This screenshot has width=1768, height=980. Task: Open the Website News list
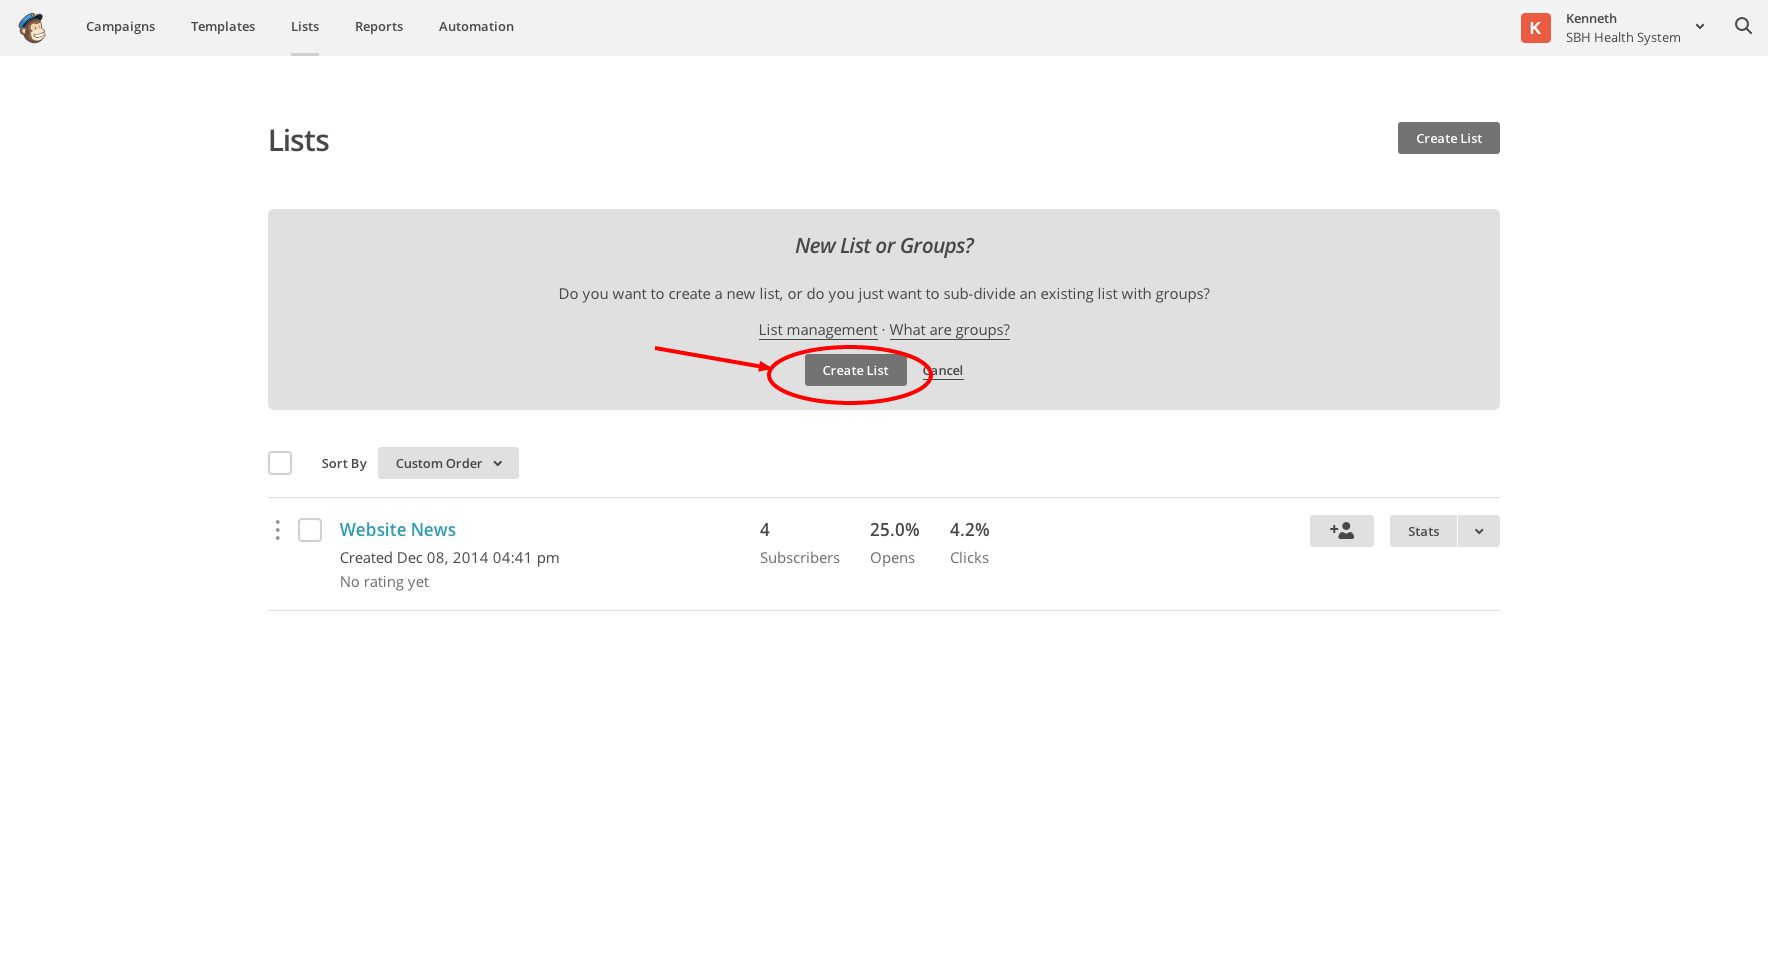coord(397,530)
